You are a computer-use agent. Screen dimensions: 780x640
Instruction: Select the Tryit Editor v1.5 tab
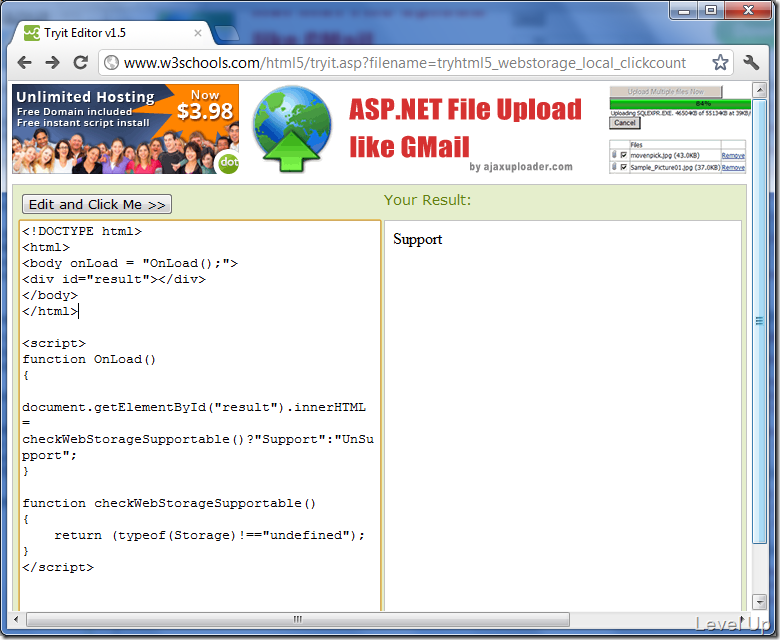coord(112,33)
